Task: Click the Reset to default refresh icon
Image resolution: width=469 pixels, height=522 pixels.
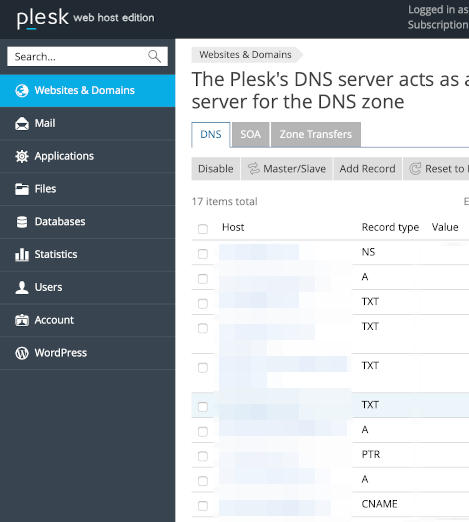Action: [x=415, y=169]
